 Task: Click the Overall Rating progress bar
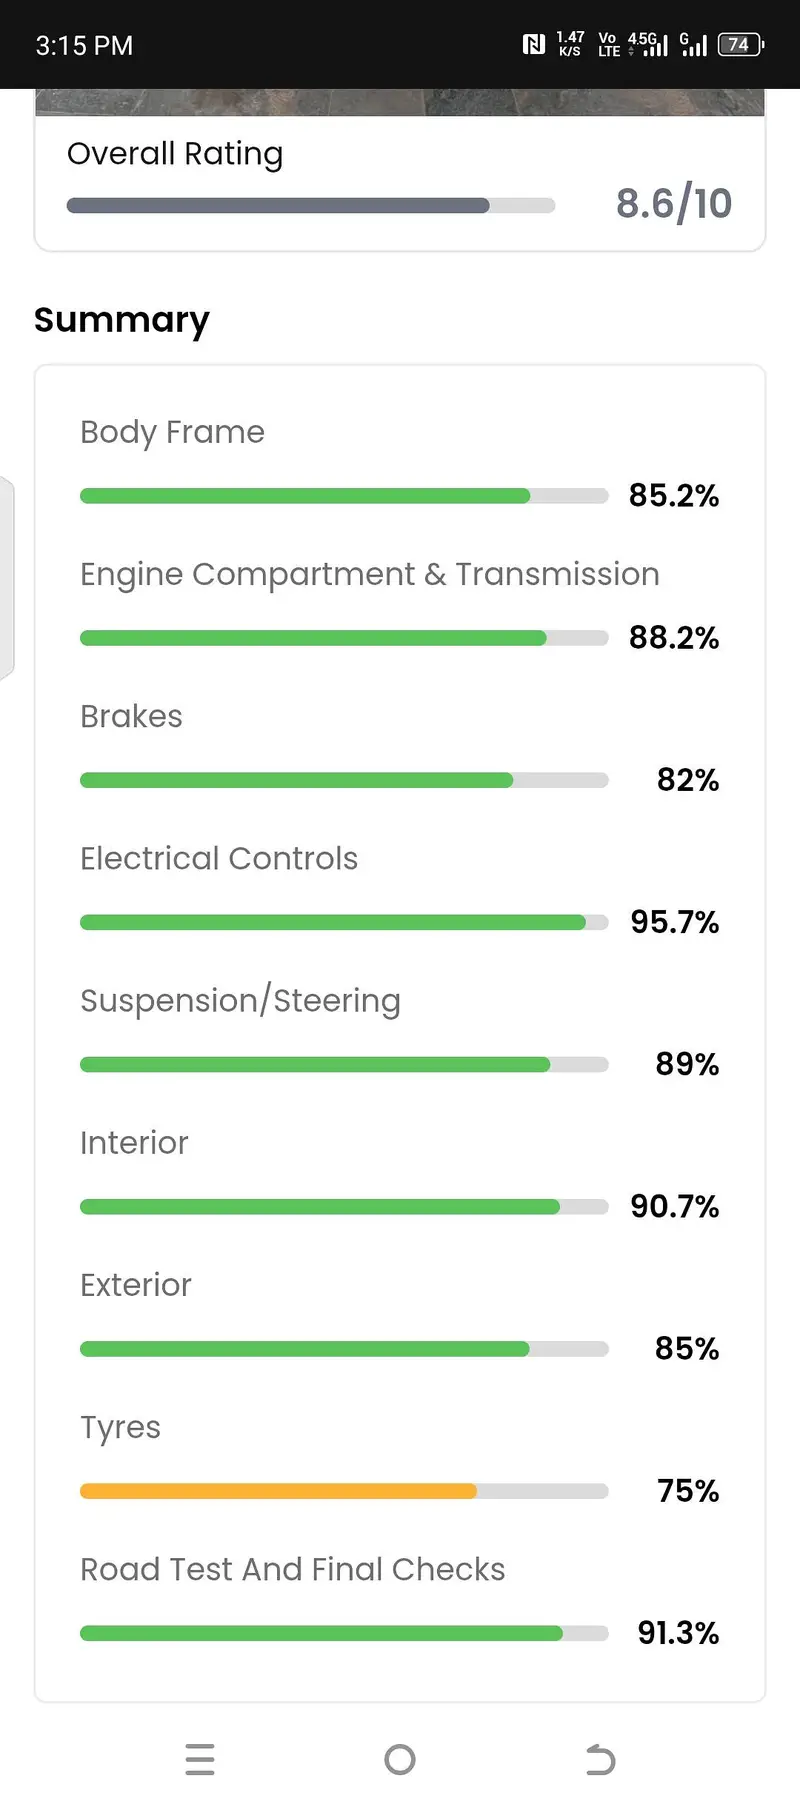310,206
